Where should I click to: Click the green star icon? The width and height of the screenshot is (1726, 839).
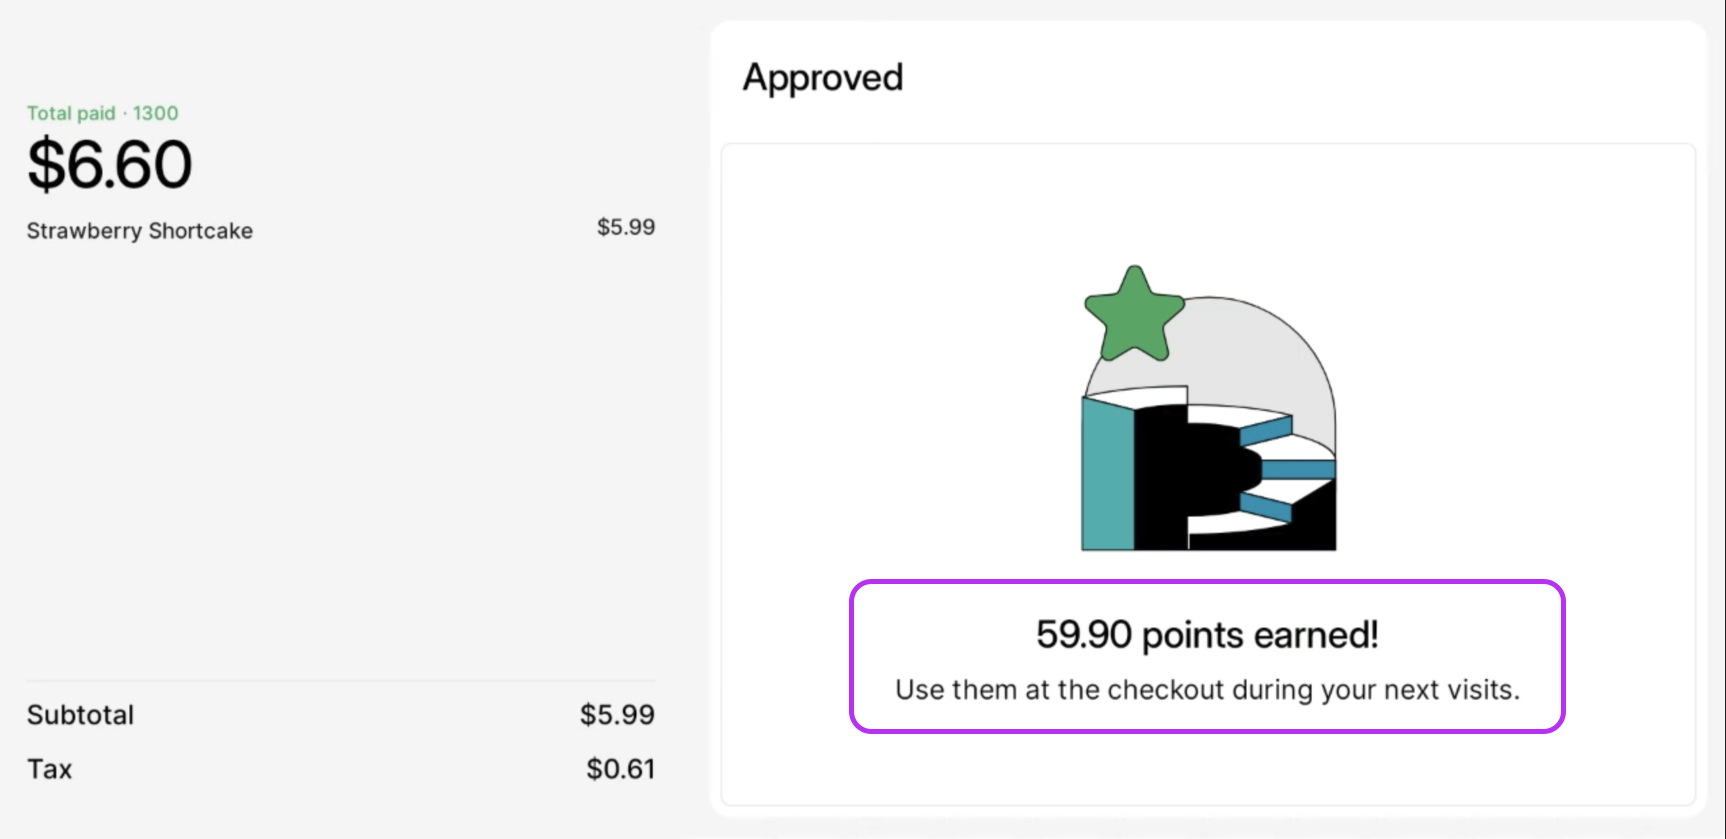tap(1134, 315)
